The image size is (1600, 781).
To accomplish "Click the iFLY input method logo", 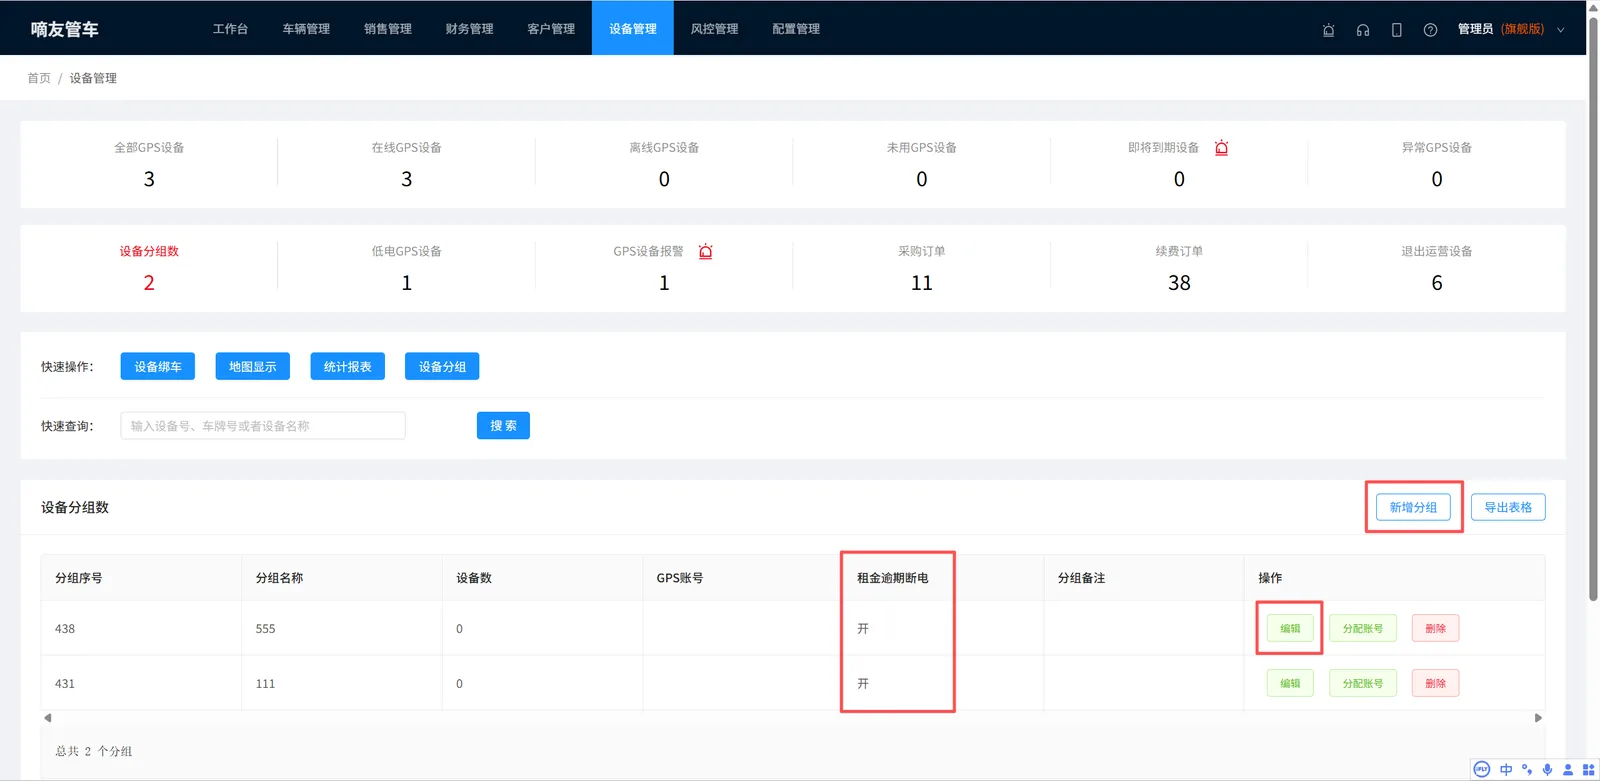I will click(1482, 769).
